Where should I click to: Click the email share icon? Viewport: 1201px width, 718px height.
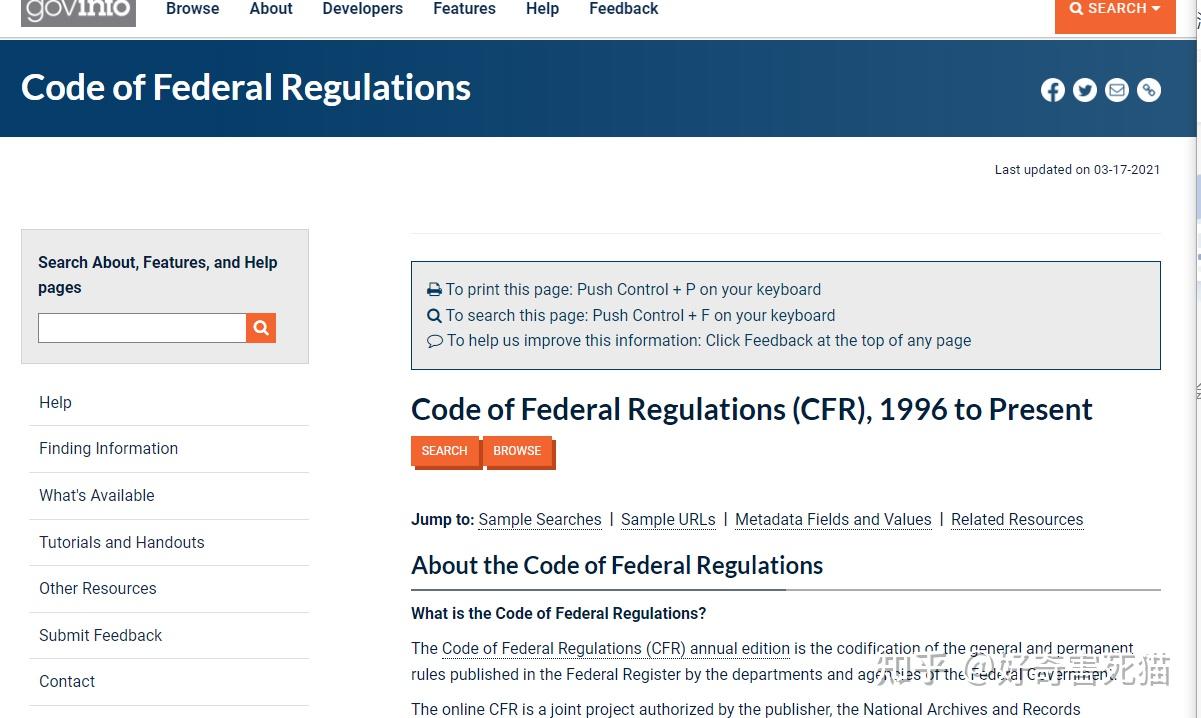pyautogui.click(x=1117, y=90)
